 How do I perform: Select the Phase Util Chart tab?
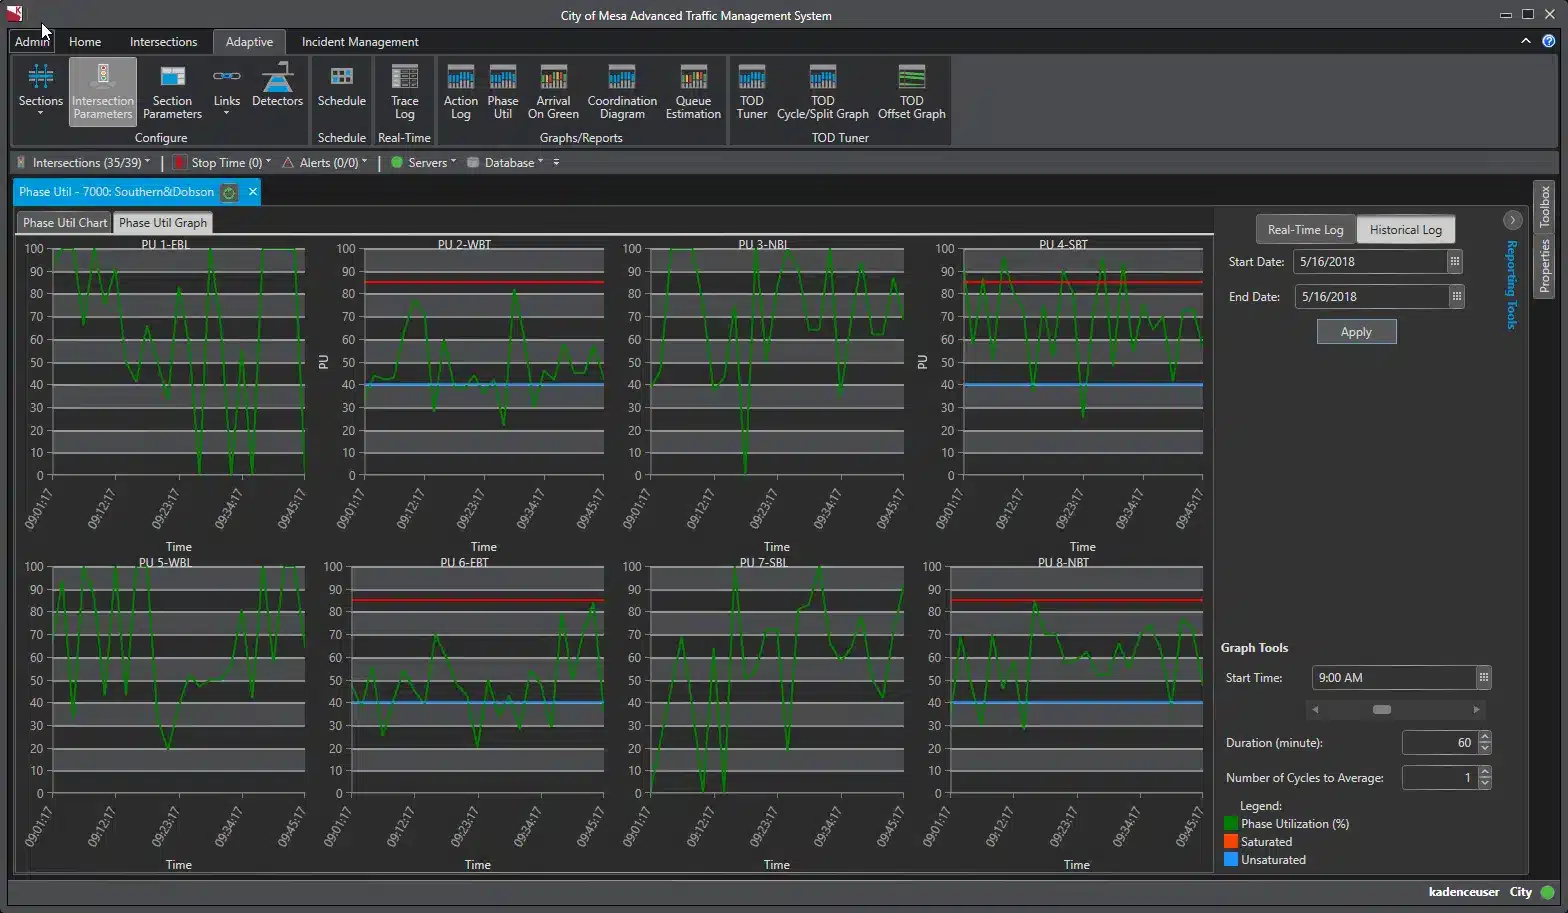tap(65, 223)
